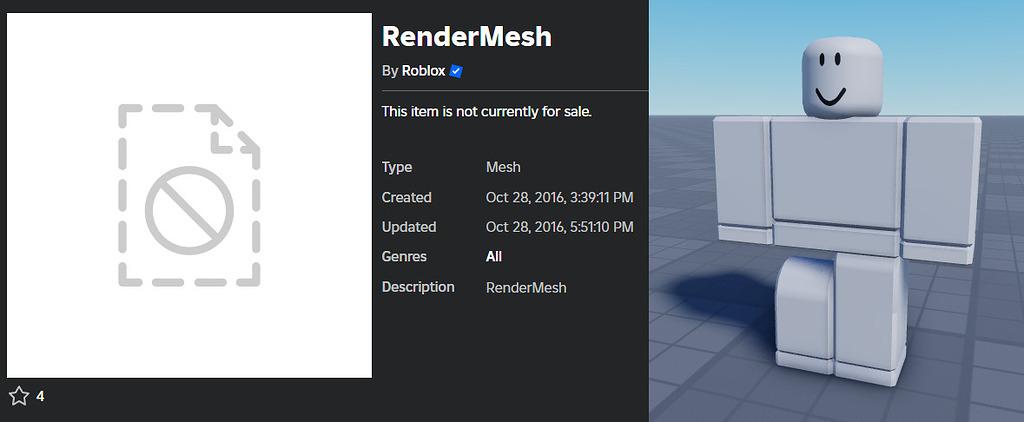Screen dimensions: 1024x422
Task: Click the RenderMesh title heading
Action: pyautogui.click(x=467, y=36)
